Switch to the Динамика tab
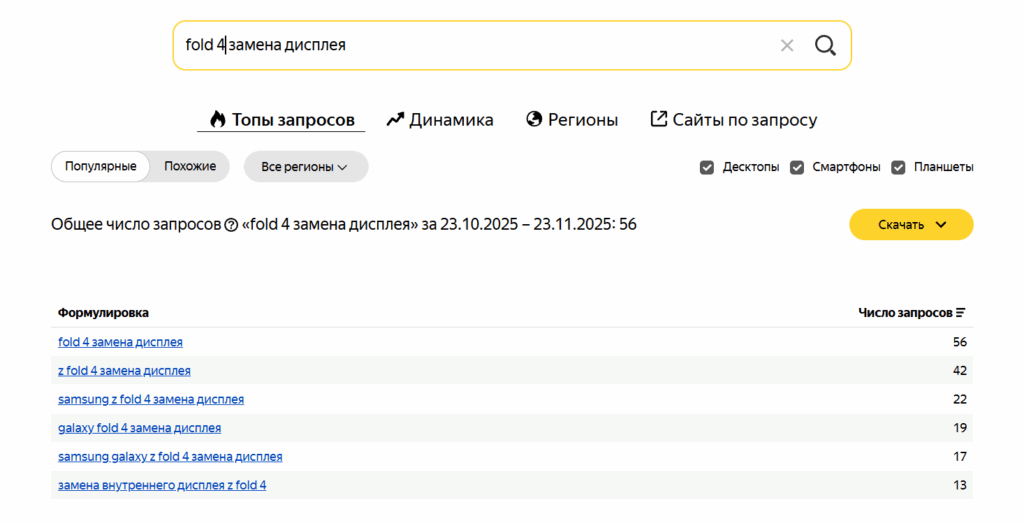This screenshot has height=523, width=1024. pyautogui.click(x=440, y=120)
